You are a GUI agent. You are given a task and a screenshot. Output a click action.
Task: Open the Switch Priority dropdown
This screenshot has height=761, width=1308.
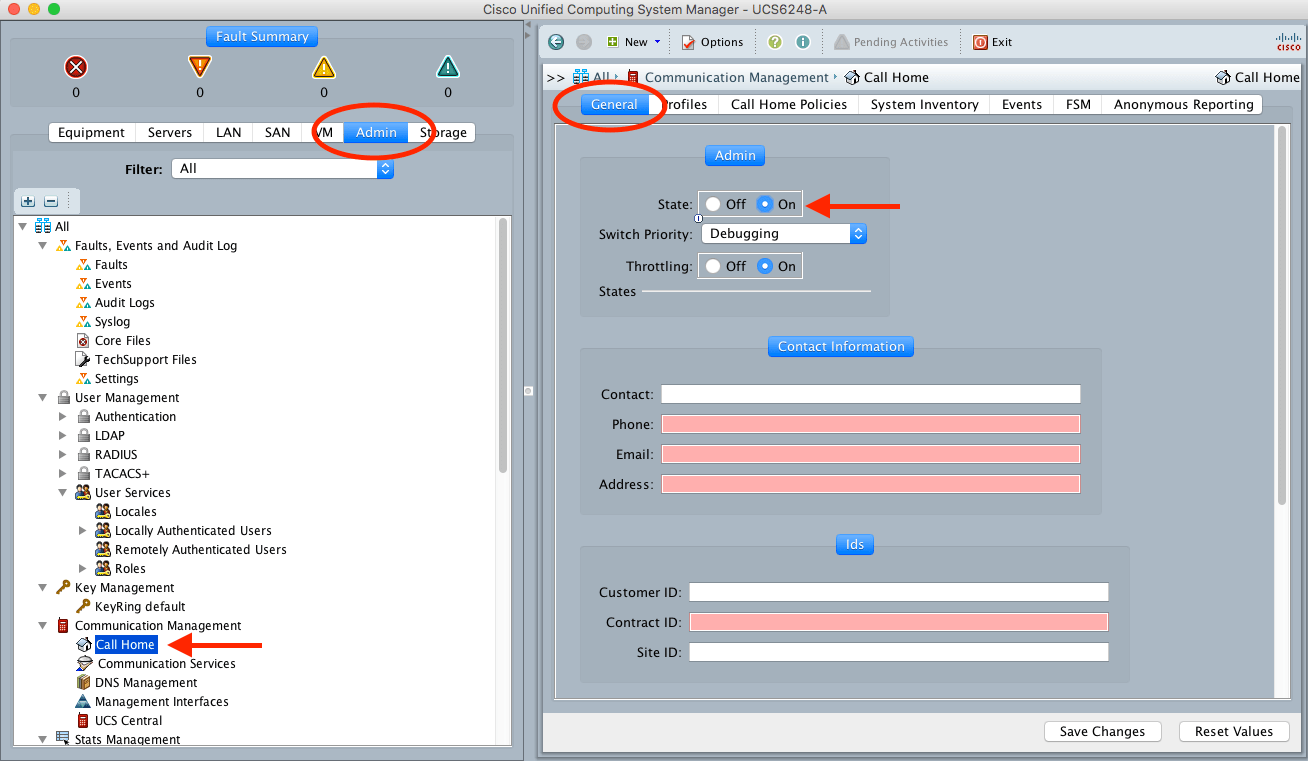783,233
